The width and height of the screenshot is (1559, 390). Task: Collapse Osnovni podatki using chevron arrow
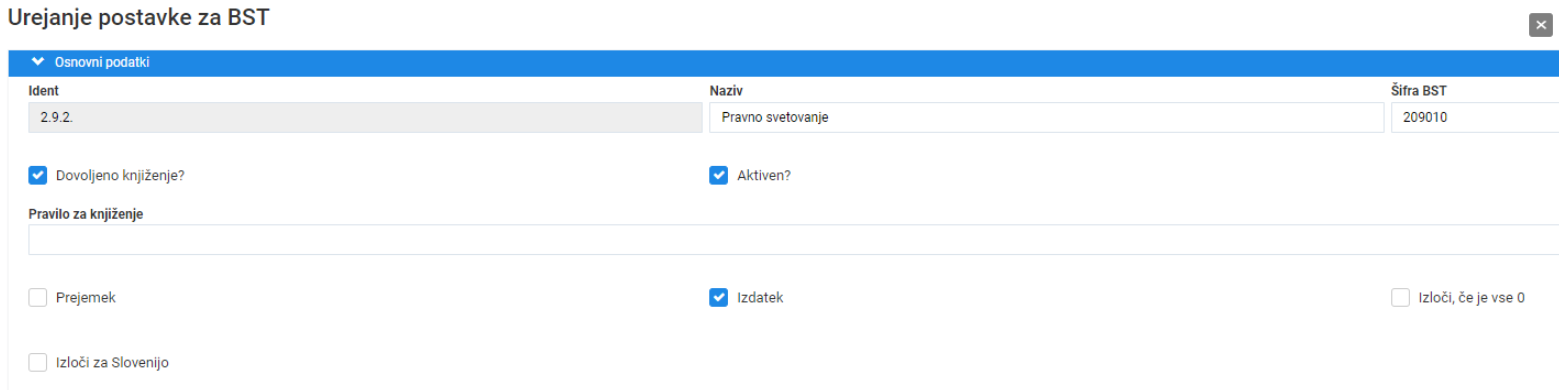38,62
